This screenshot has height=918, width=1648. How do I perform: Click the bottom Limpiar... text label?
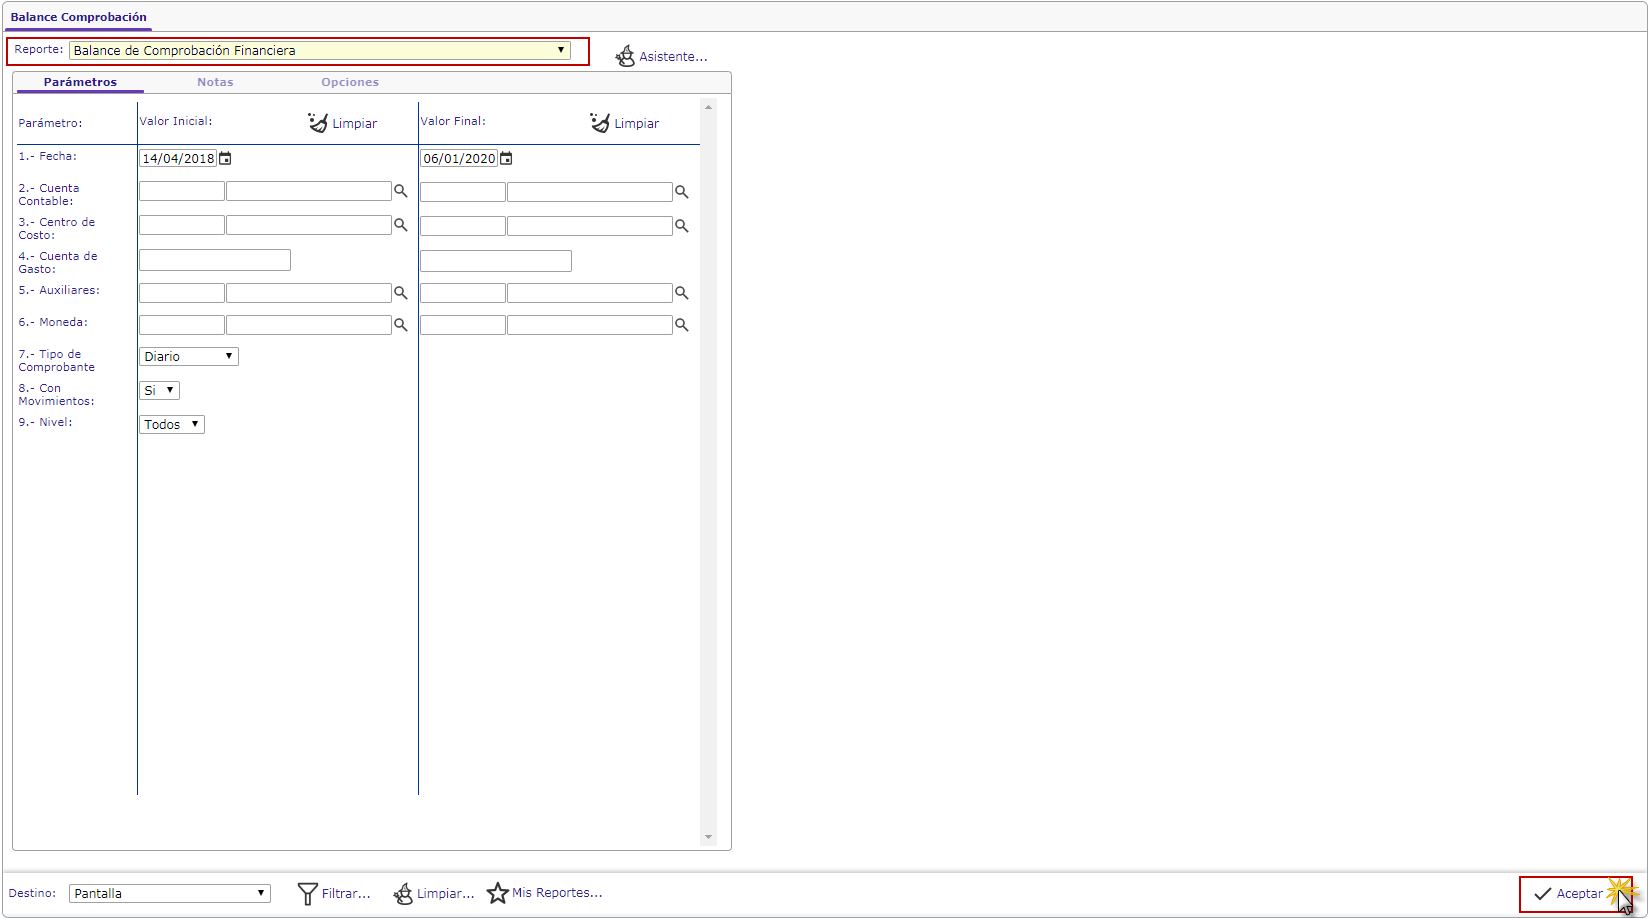tap(446, 894)
